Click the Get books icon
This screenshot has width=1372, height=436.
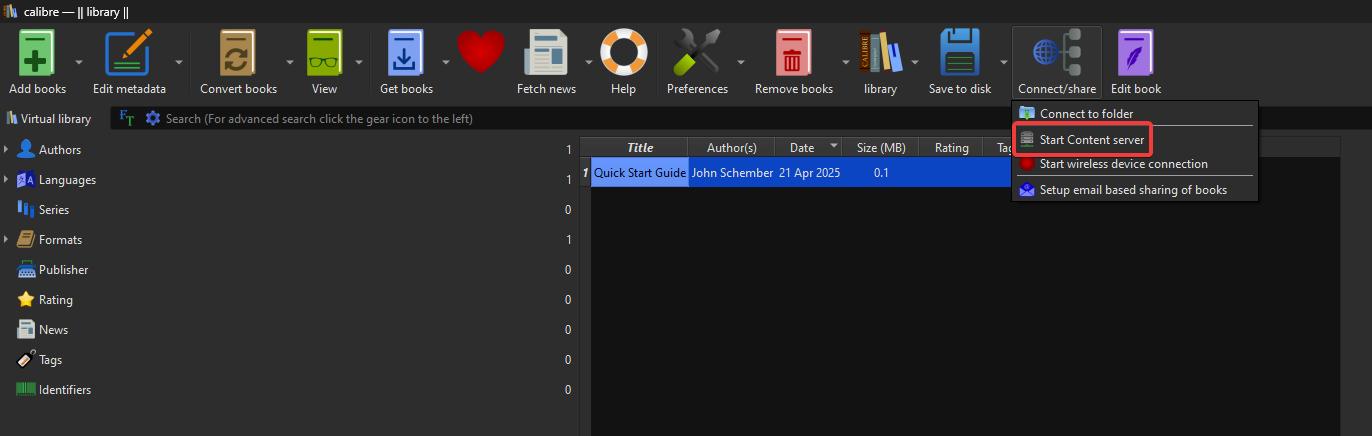pos(406,54)
